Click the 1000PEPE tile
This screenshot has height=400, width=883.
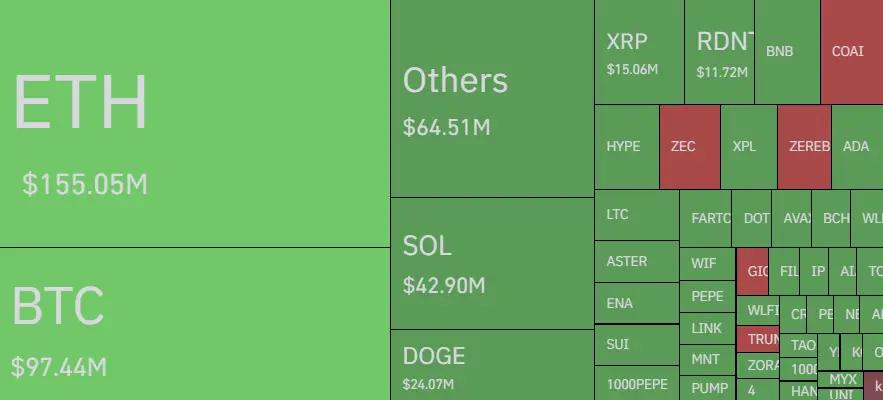point(637,383)
